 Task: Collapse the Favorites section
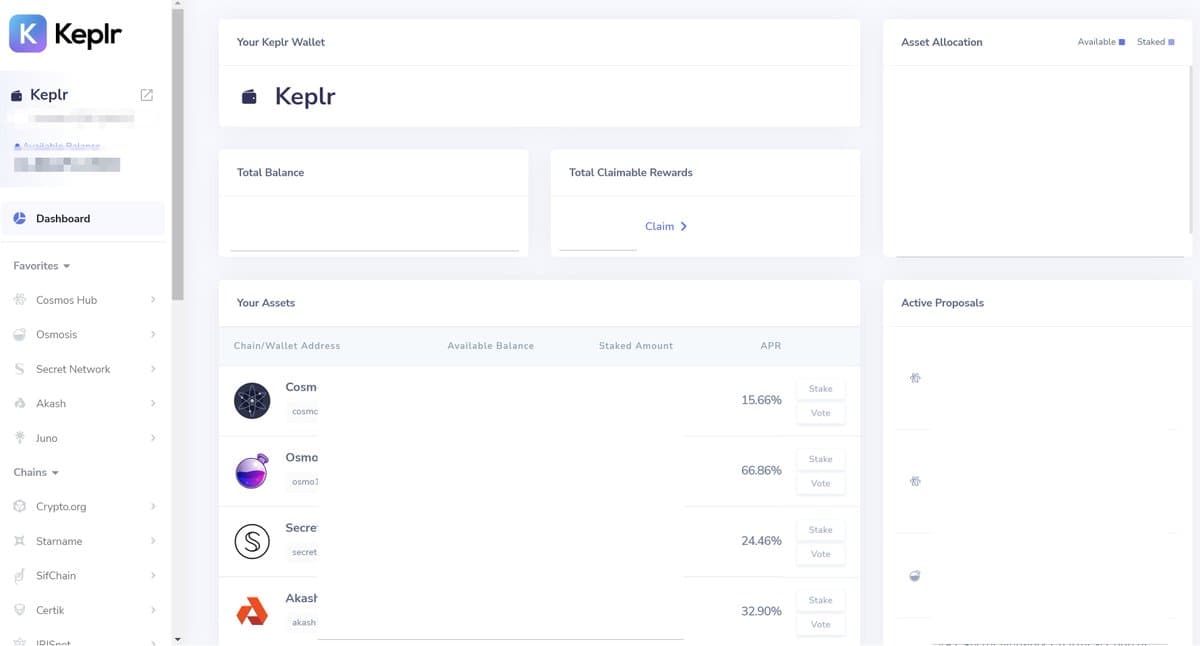41,265
